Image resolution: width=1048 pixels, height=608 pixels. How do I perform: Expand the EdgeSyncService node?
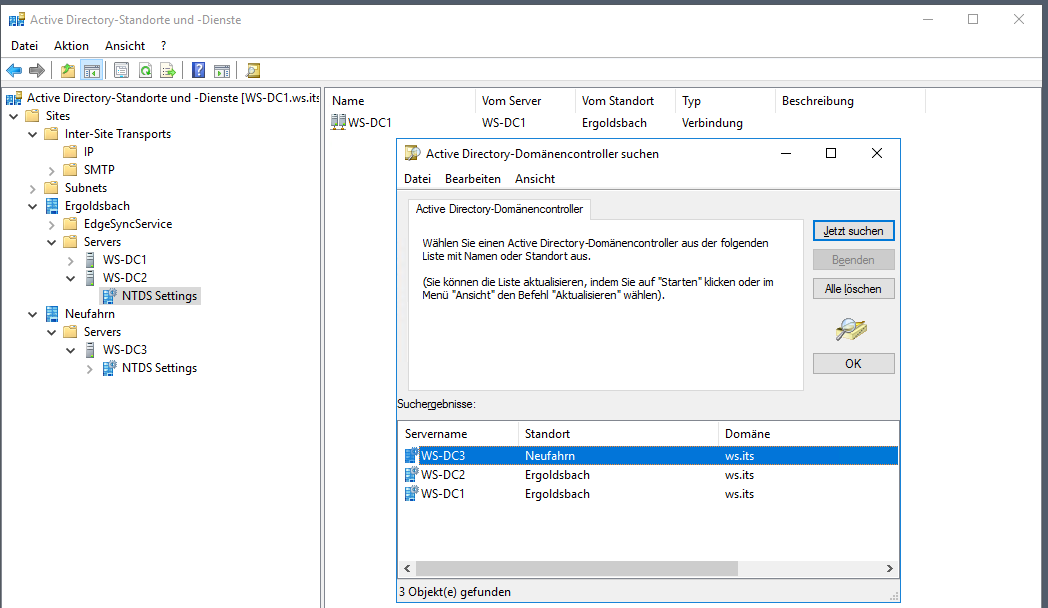pos(51,224)
